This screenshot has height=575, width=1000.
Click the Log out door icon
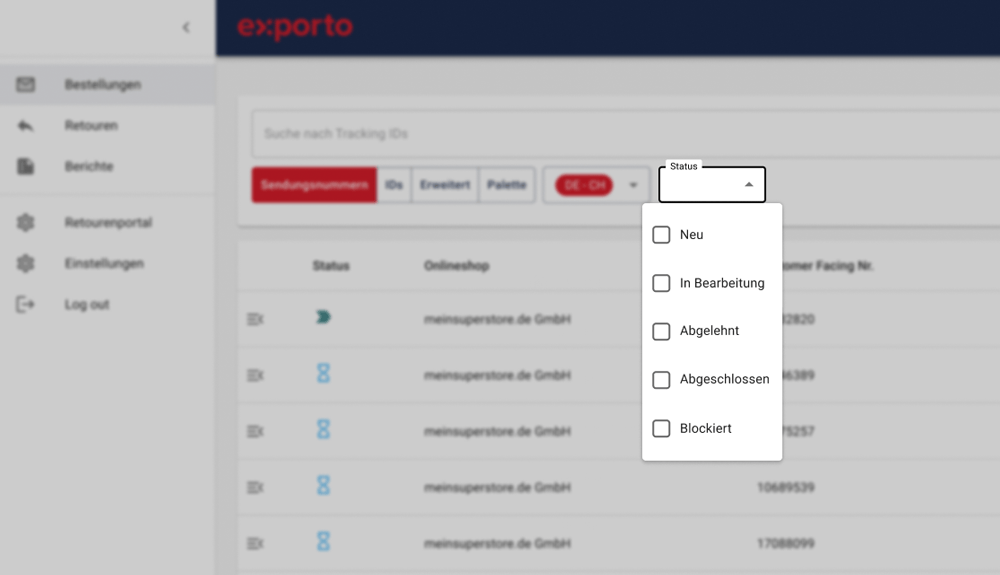click(26, 304)
